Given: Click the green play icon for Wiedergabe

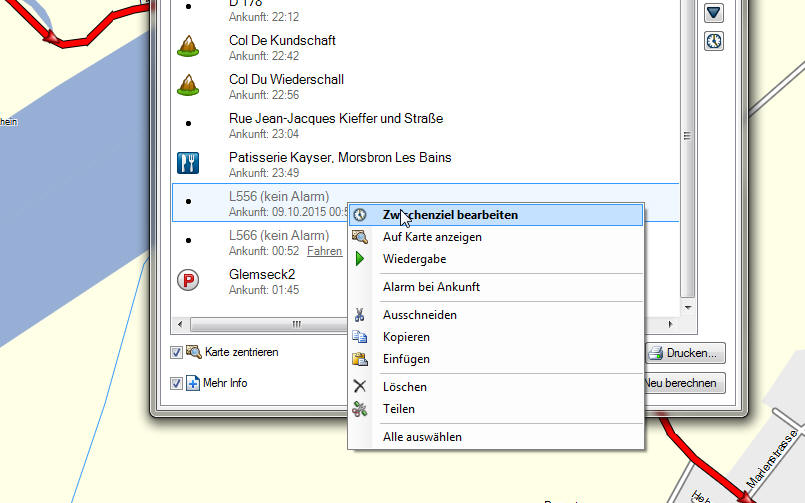Looking at the screenshot, I should coord(360,259).
